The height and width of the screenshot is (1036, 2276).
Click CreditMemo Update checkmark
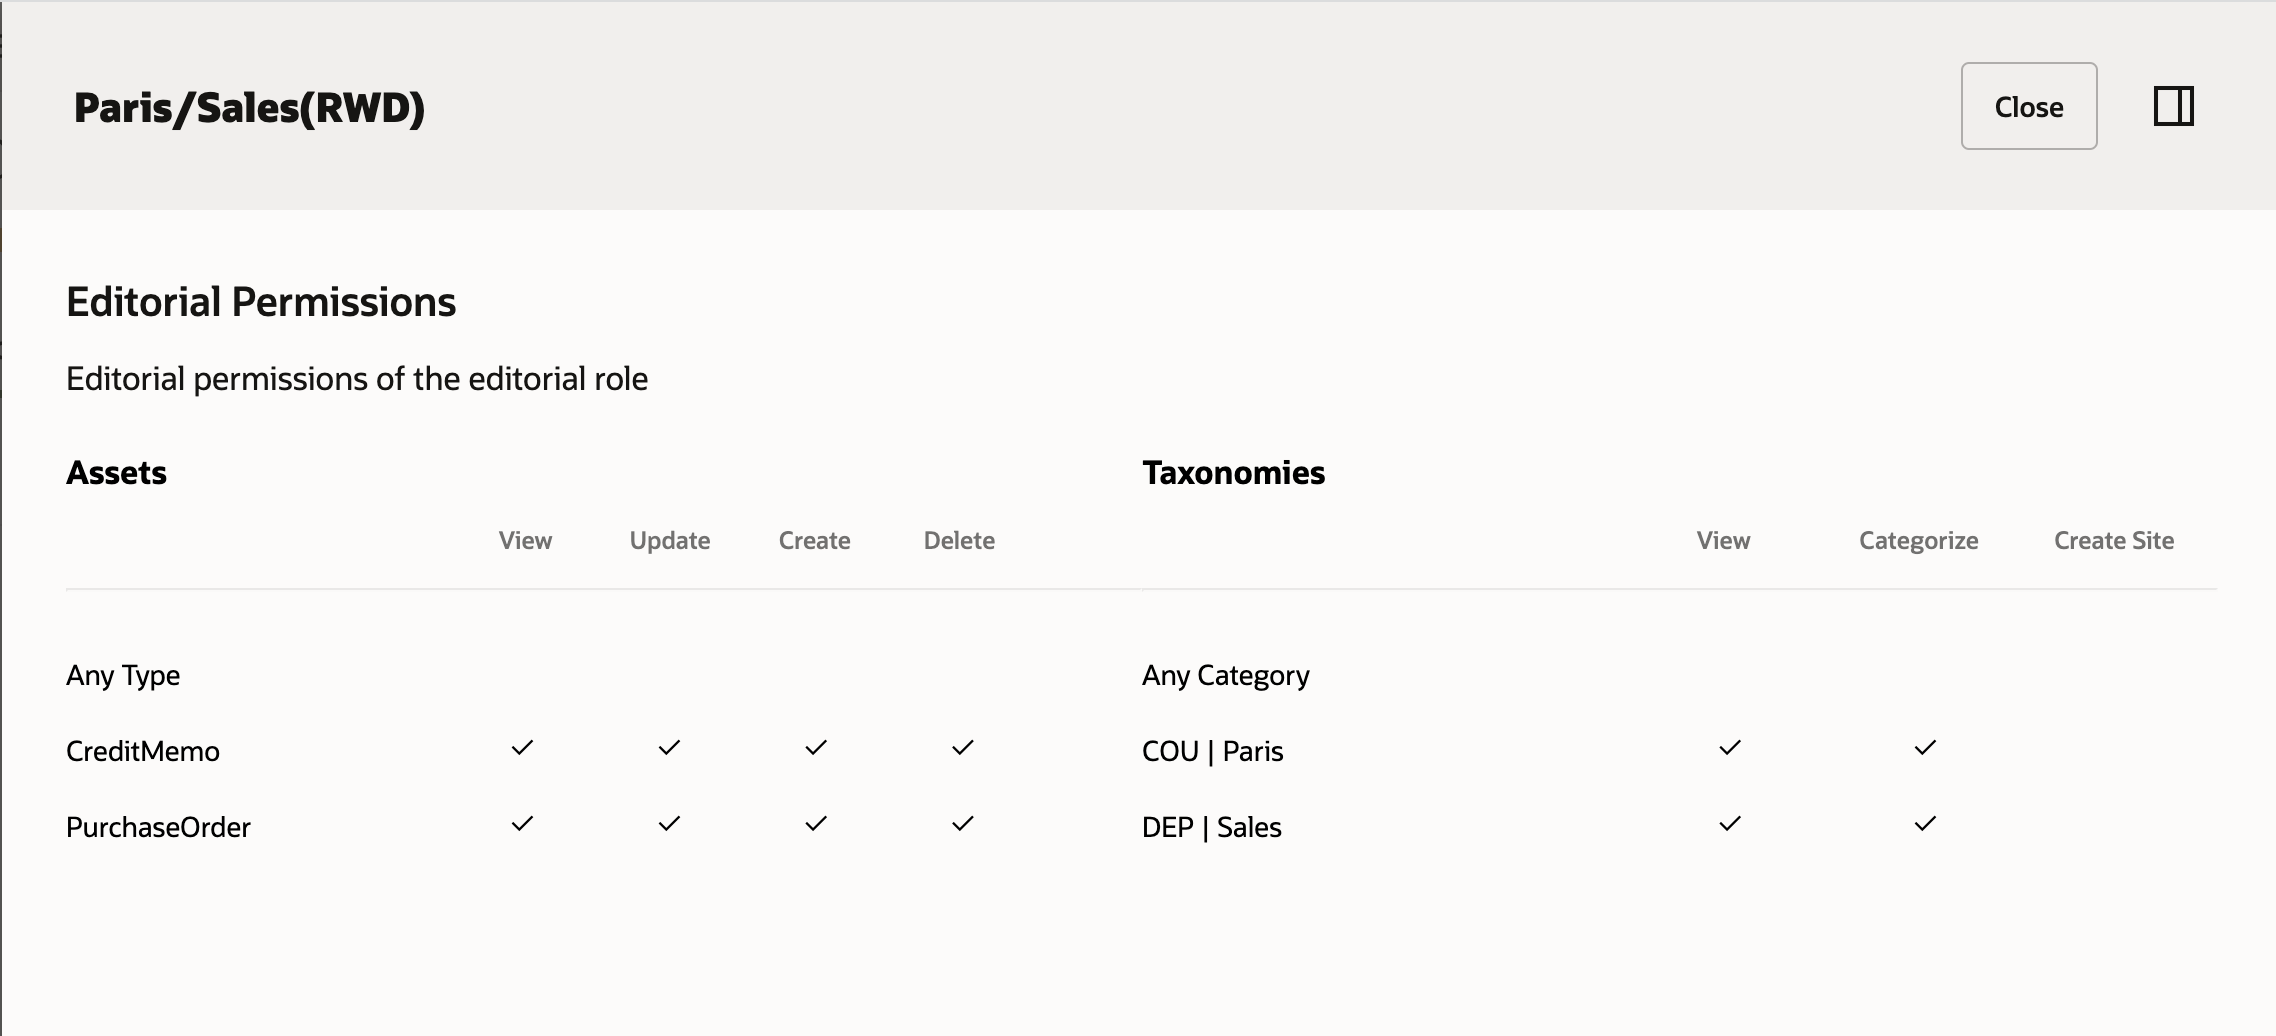pyautogui.click(x=669, y=748)
